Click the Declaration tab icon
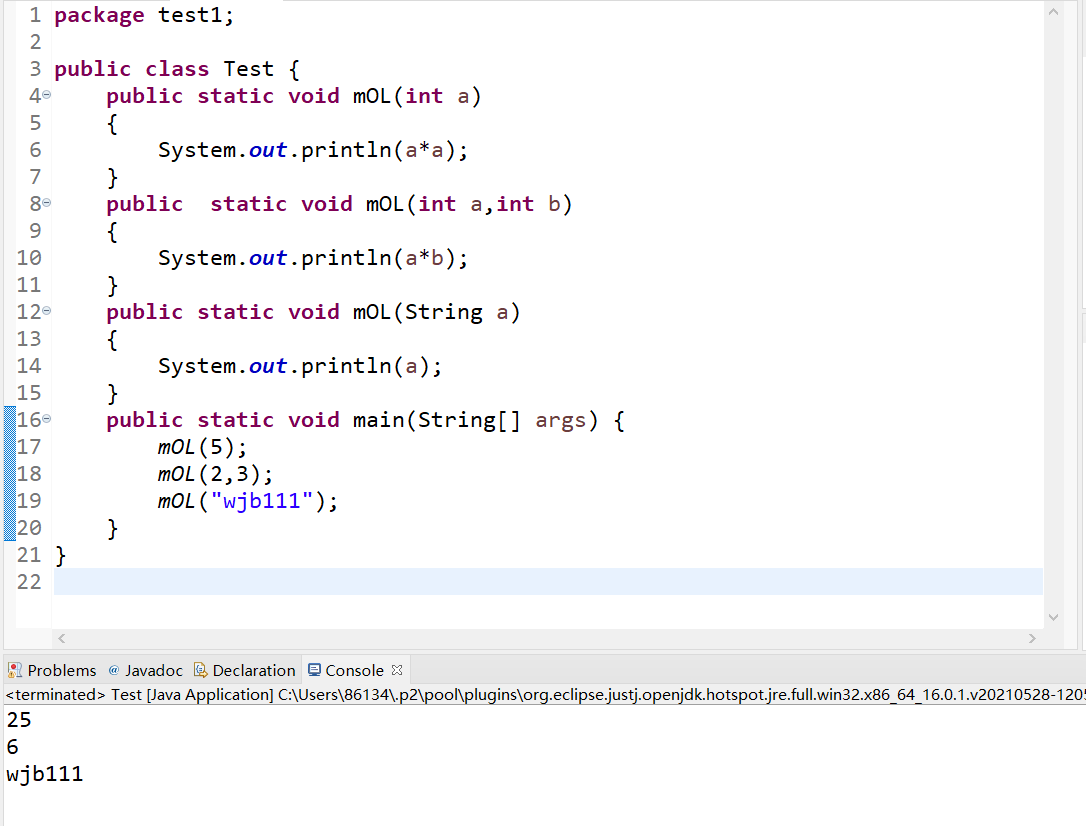The height and width of the screenshot is (826, 1086). [201, 670]
